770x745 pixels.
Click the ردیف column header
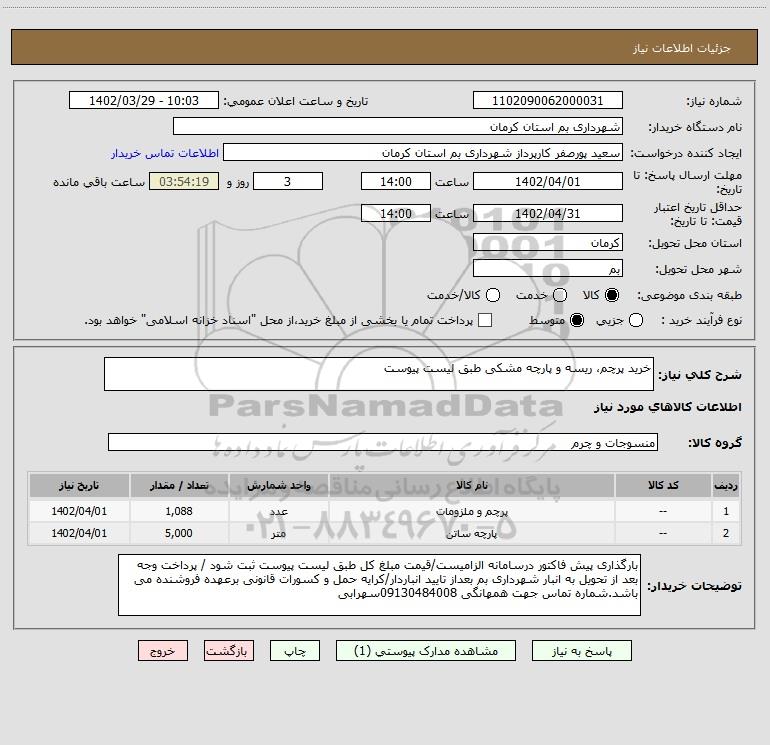(x=726, y=485)
